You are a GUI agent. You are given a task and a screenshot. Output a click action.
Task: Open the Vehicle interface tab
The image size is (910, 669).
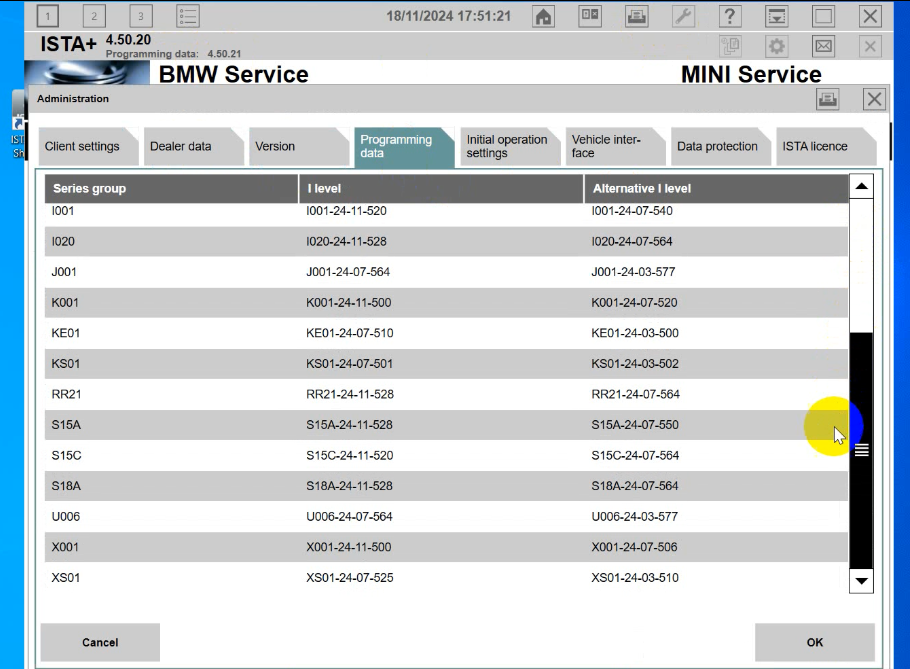(x=615, y=147)
